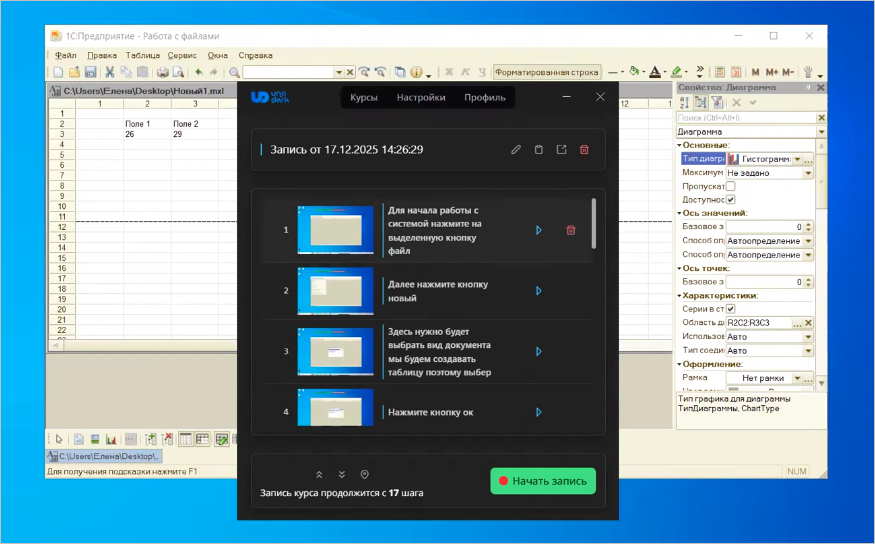Open the Максимум 'Не задано' dropdown

tap(808, 173)
